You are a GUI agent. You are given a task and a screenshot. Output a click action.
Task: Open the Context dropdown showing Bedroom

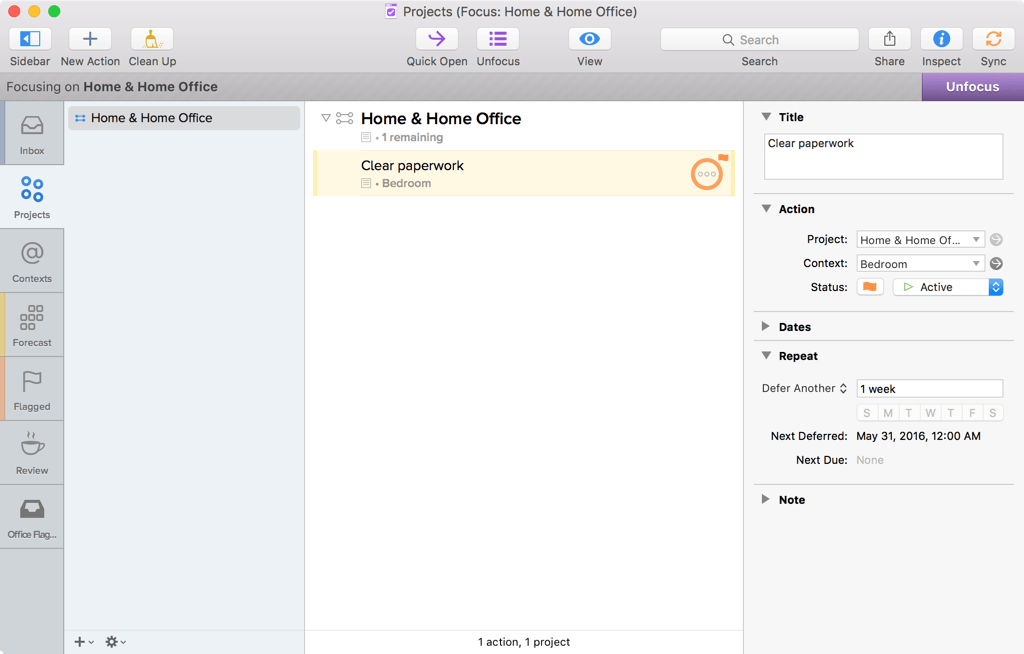point(920,264)
